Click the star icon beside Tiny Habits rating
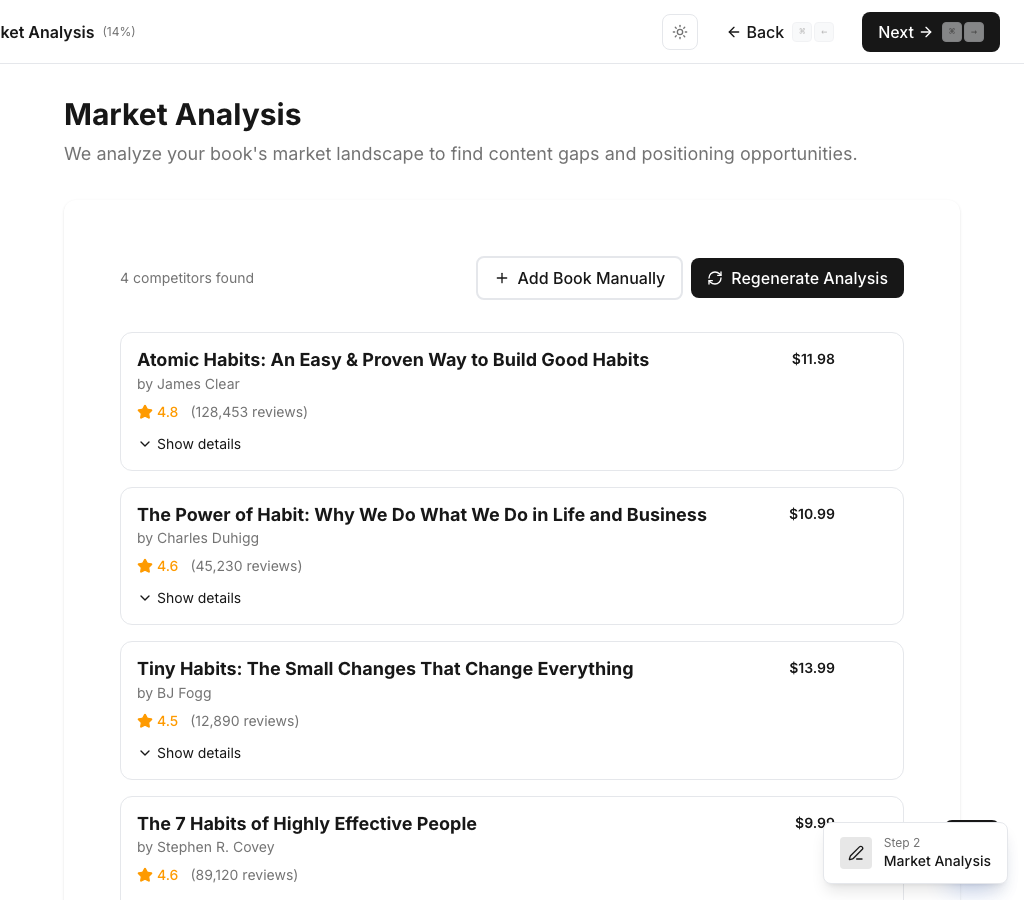The width and height of the screenshot is (1024, 900). 144,720
